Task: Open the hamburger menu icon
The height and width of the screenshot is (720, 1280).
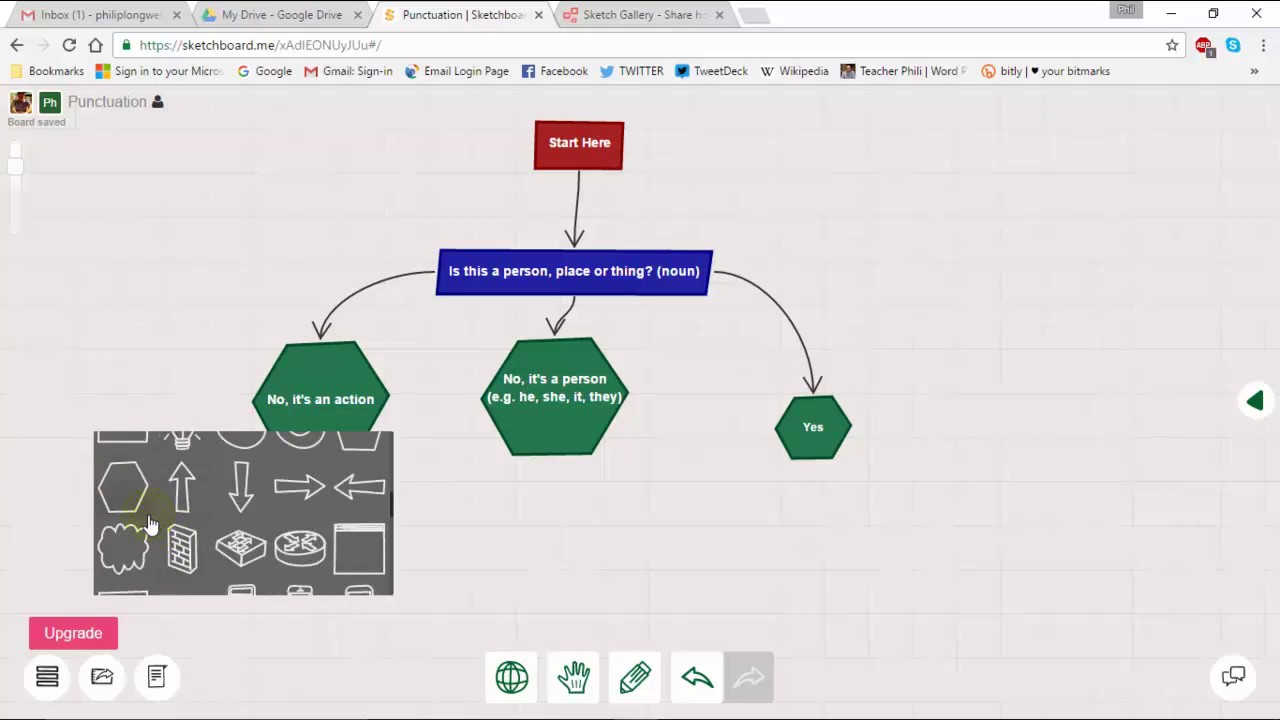Action: pos(47,677)
